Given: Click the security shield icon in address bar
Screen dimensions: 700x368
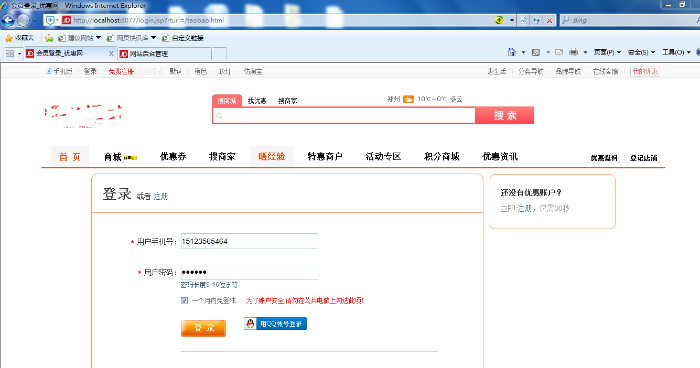Looking at the screenshot, I should (x=50, y=20).
